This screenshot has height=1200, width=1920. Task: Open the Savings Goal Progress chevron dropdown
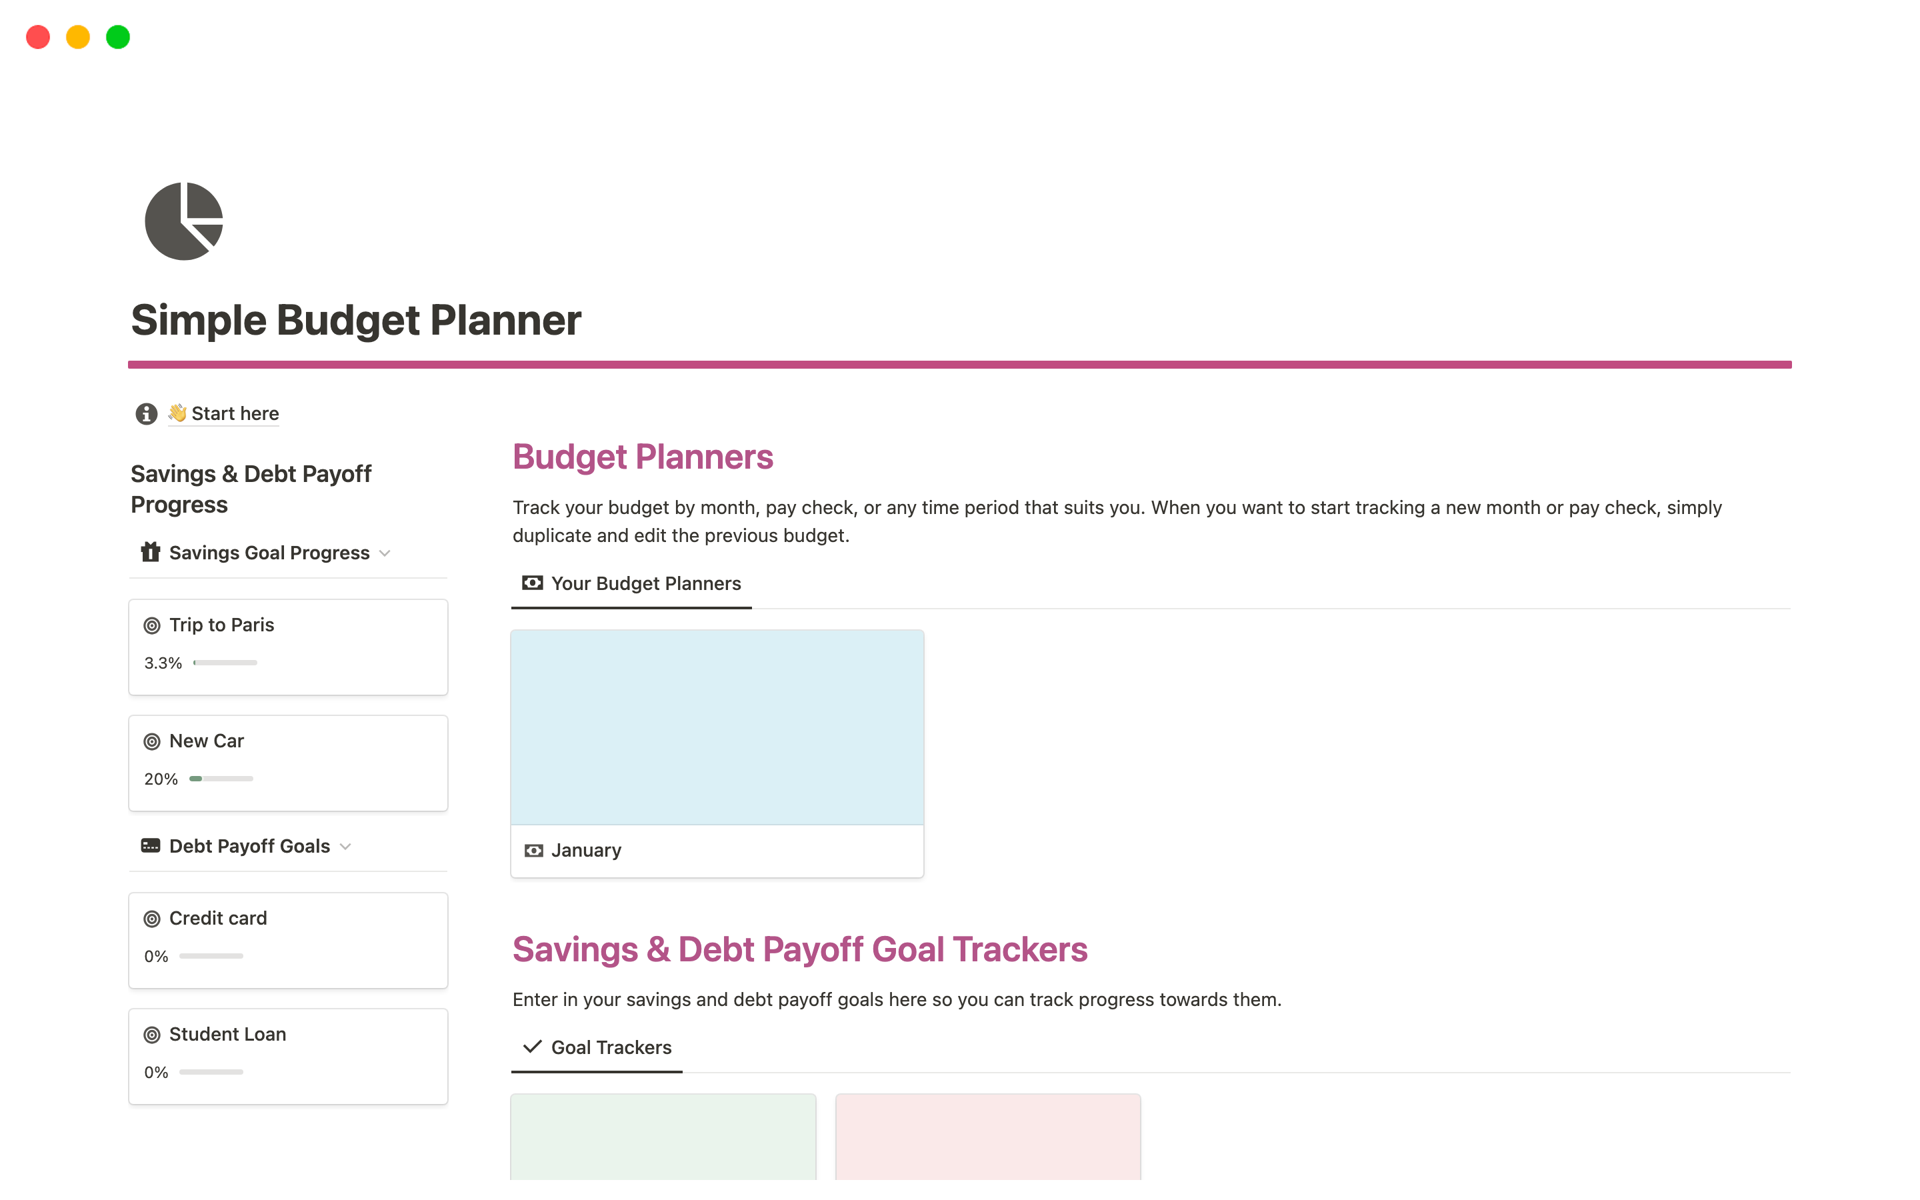386,552
